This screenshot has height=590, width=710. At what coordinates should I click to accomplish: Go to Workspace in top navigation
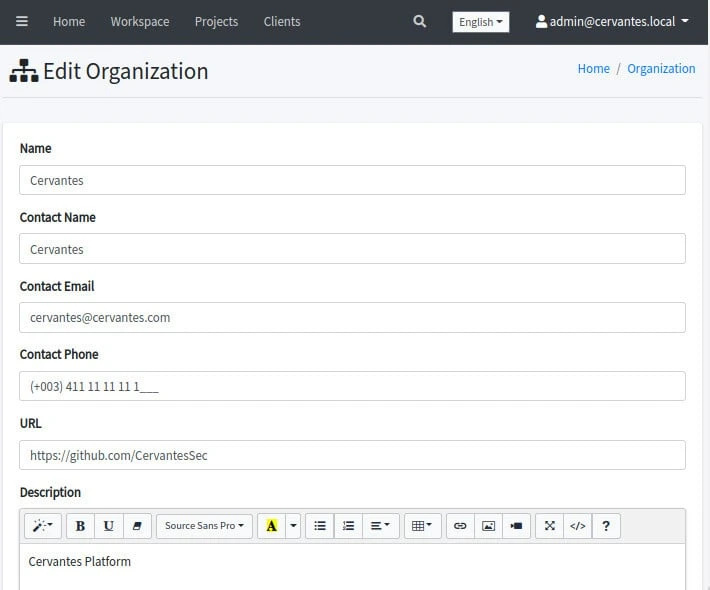140,21
